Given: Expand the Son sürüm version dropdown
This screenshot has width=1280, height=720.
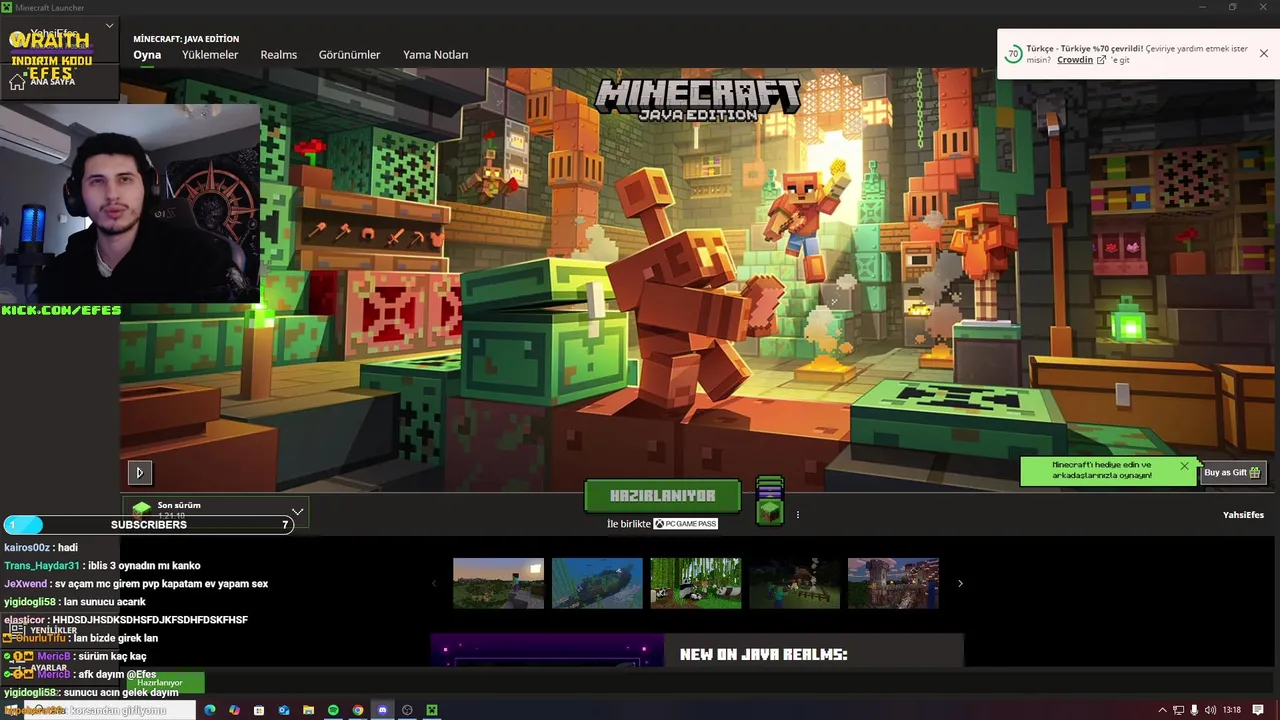Looking at the screenshot, I should pyautogui.click(x=297, y=511).
